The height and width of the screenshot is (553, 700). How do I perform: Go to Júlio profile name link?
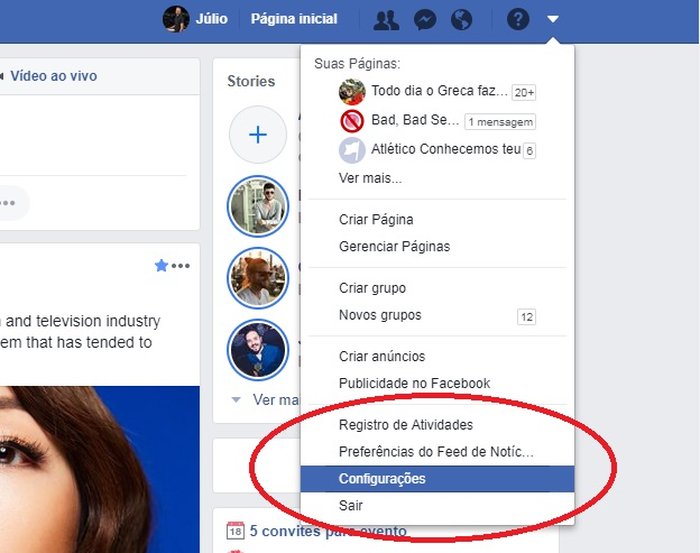tap(211, 19)
